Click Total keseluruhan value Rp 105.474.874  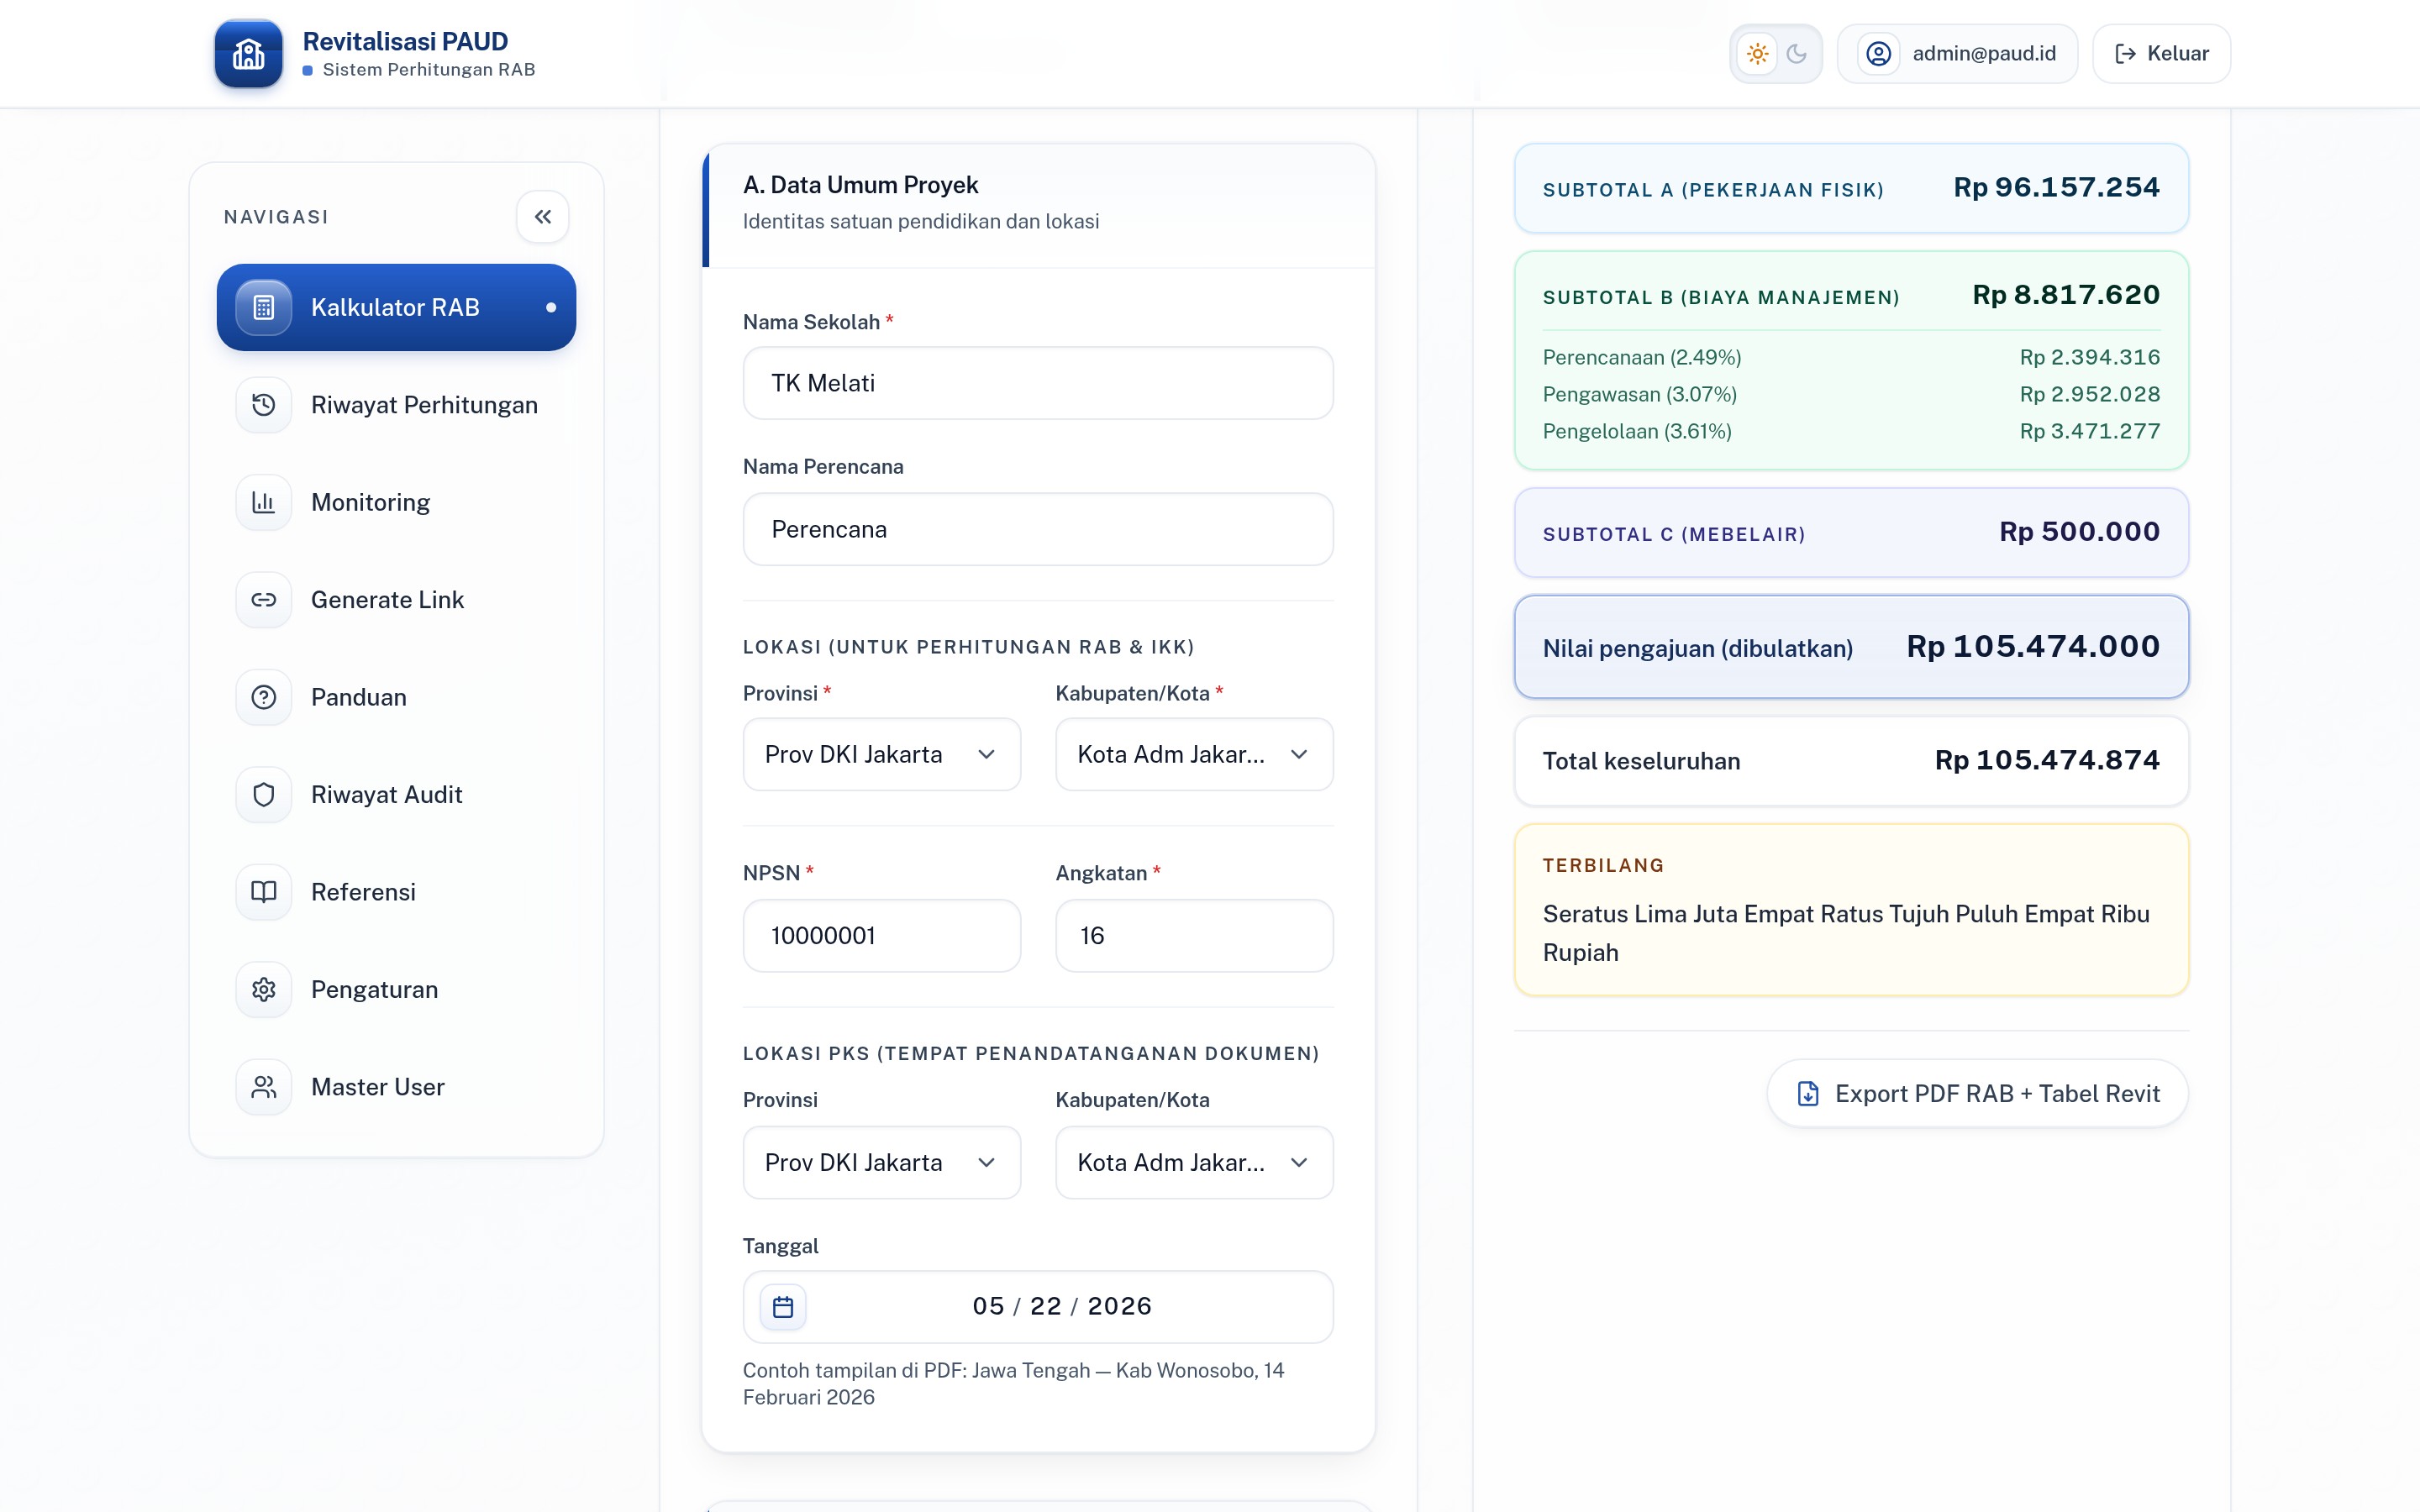[x=2047, y=760]
